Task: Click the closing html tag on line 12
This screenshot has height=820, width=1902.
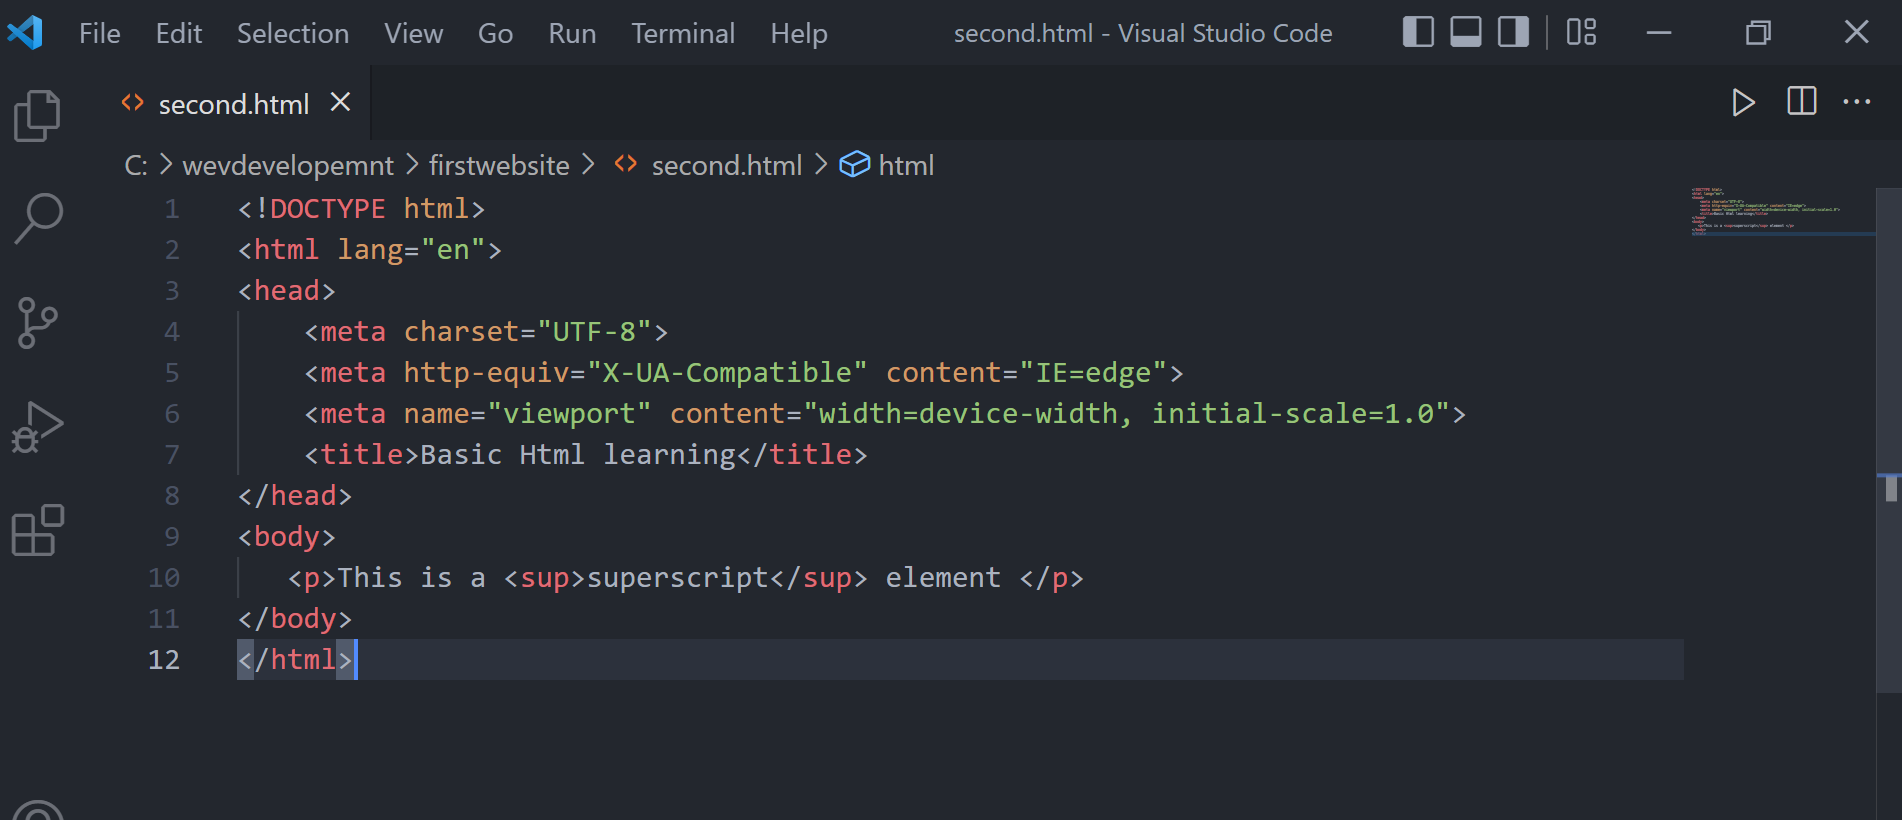Action: click(x=295, y=659)
